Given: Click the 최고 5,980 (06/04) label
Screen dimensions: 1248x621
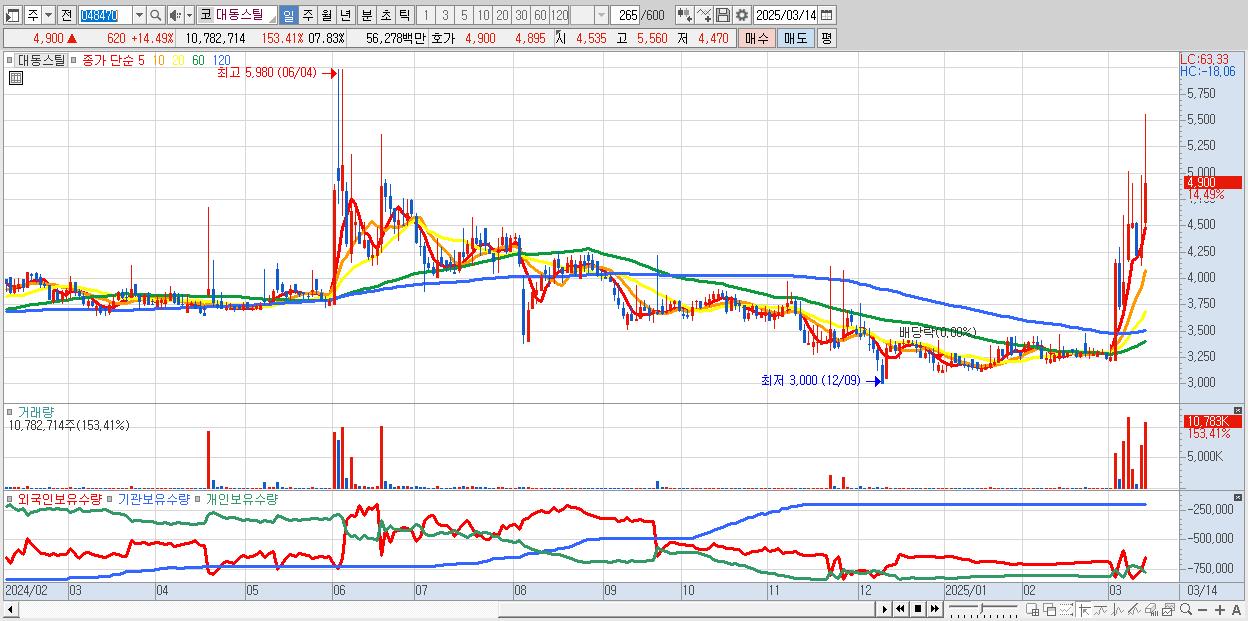Looking at the screenshot, I should click(266, 72).
